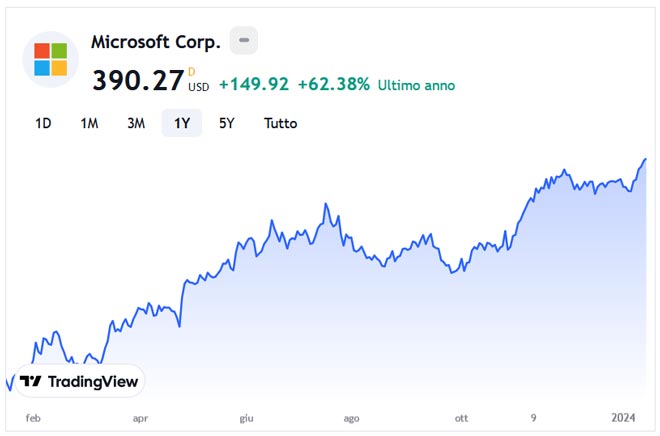Click the +149.92 price change

tap(253, 85)
